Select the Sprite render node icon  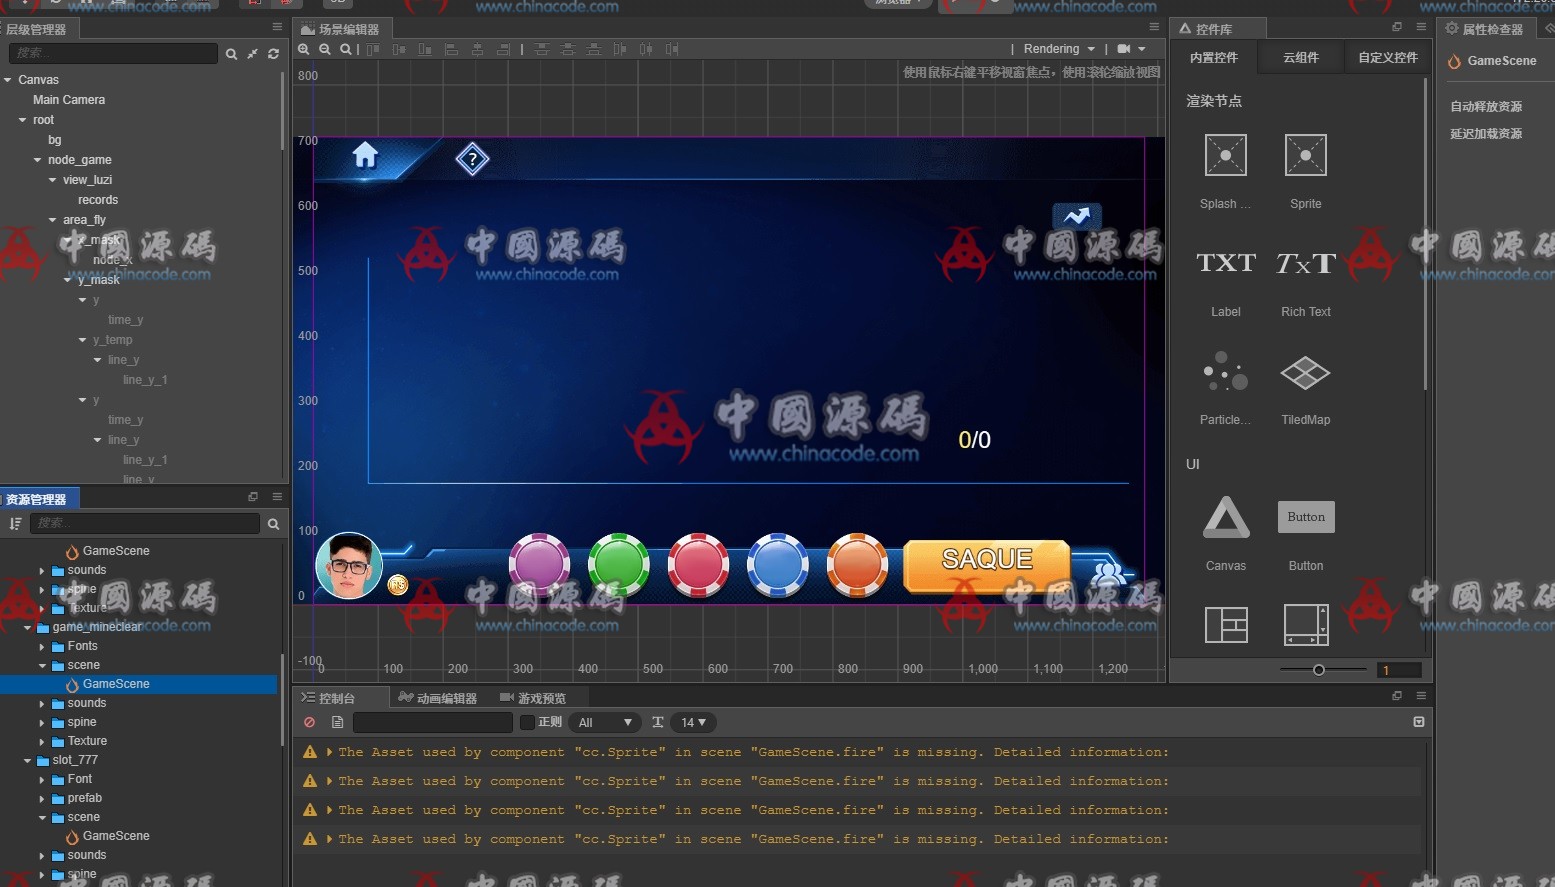1305,156
